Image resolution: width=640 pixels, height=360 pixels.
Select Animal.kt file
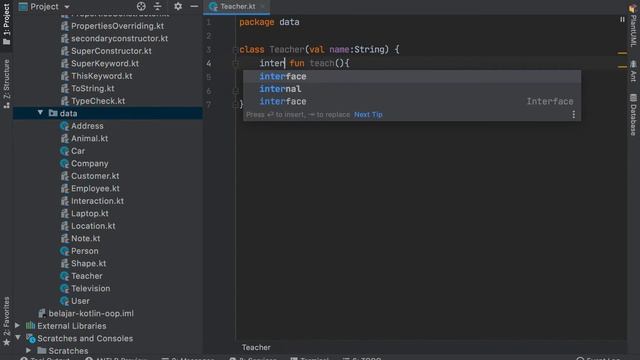coord(89,138)
